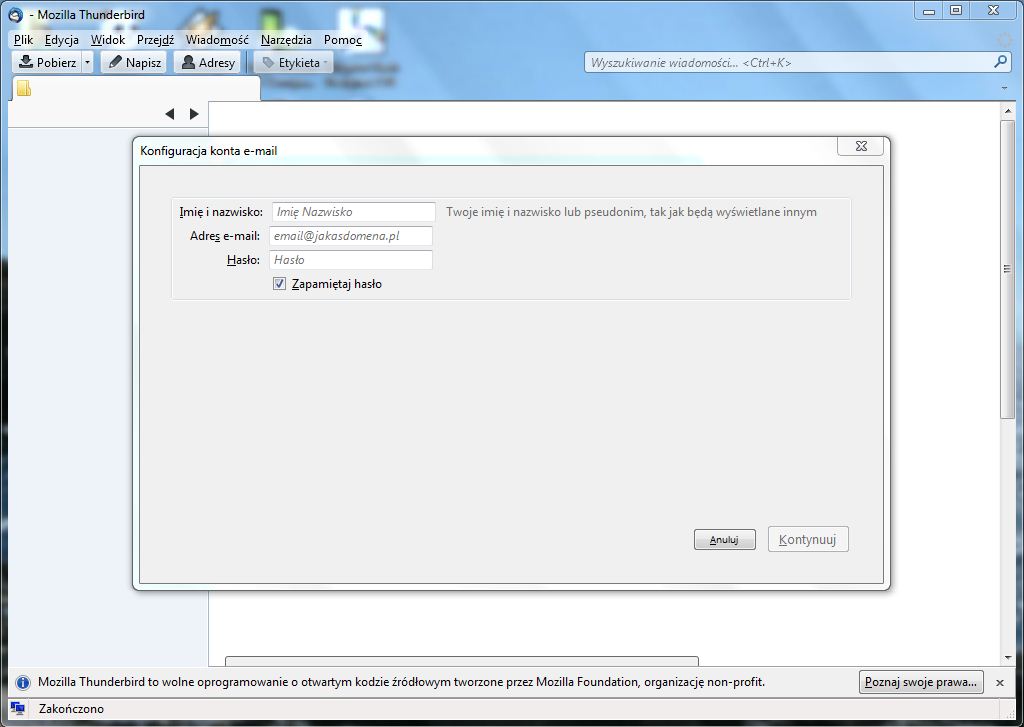Open the Etykieta dropdown arrow

pyautogui.click(x=327, y=61)
